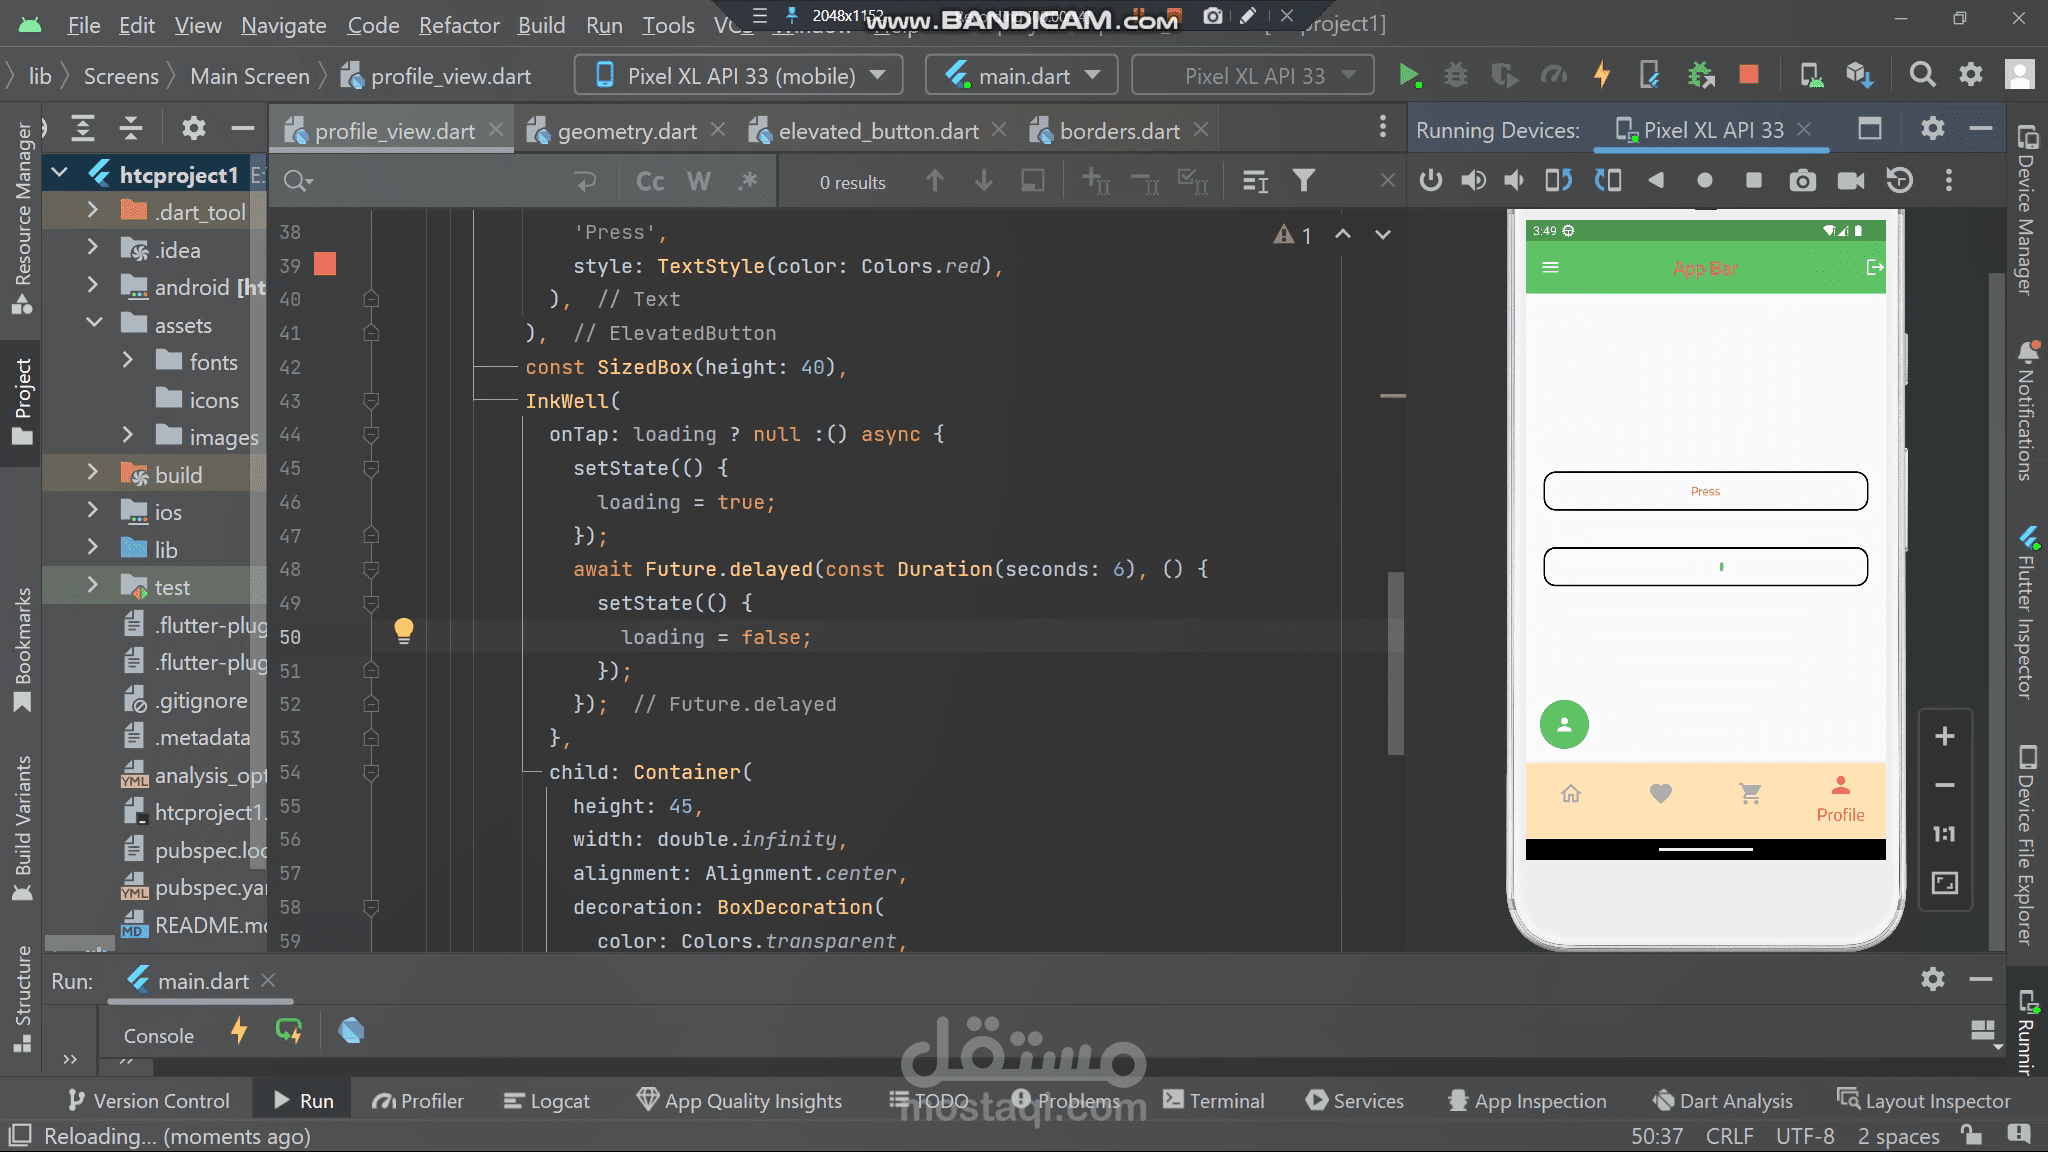This screenshot has height=1152, width=2048.
Task: Open emulator snapshots history icon
Action: click(x=1899, y=180)
